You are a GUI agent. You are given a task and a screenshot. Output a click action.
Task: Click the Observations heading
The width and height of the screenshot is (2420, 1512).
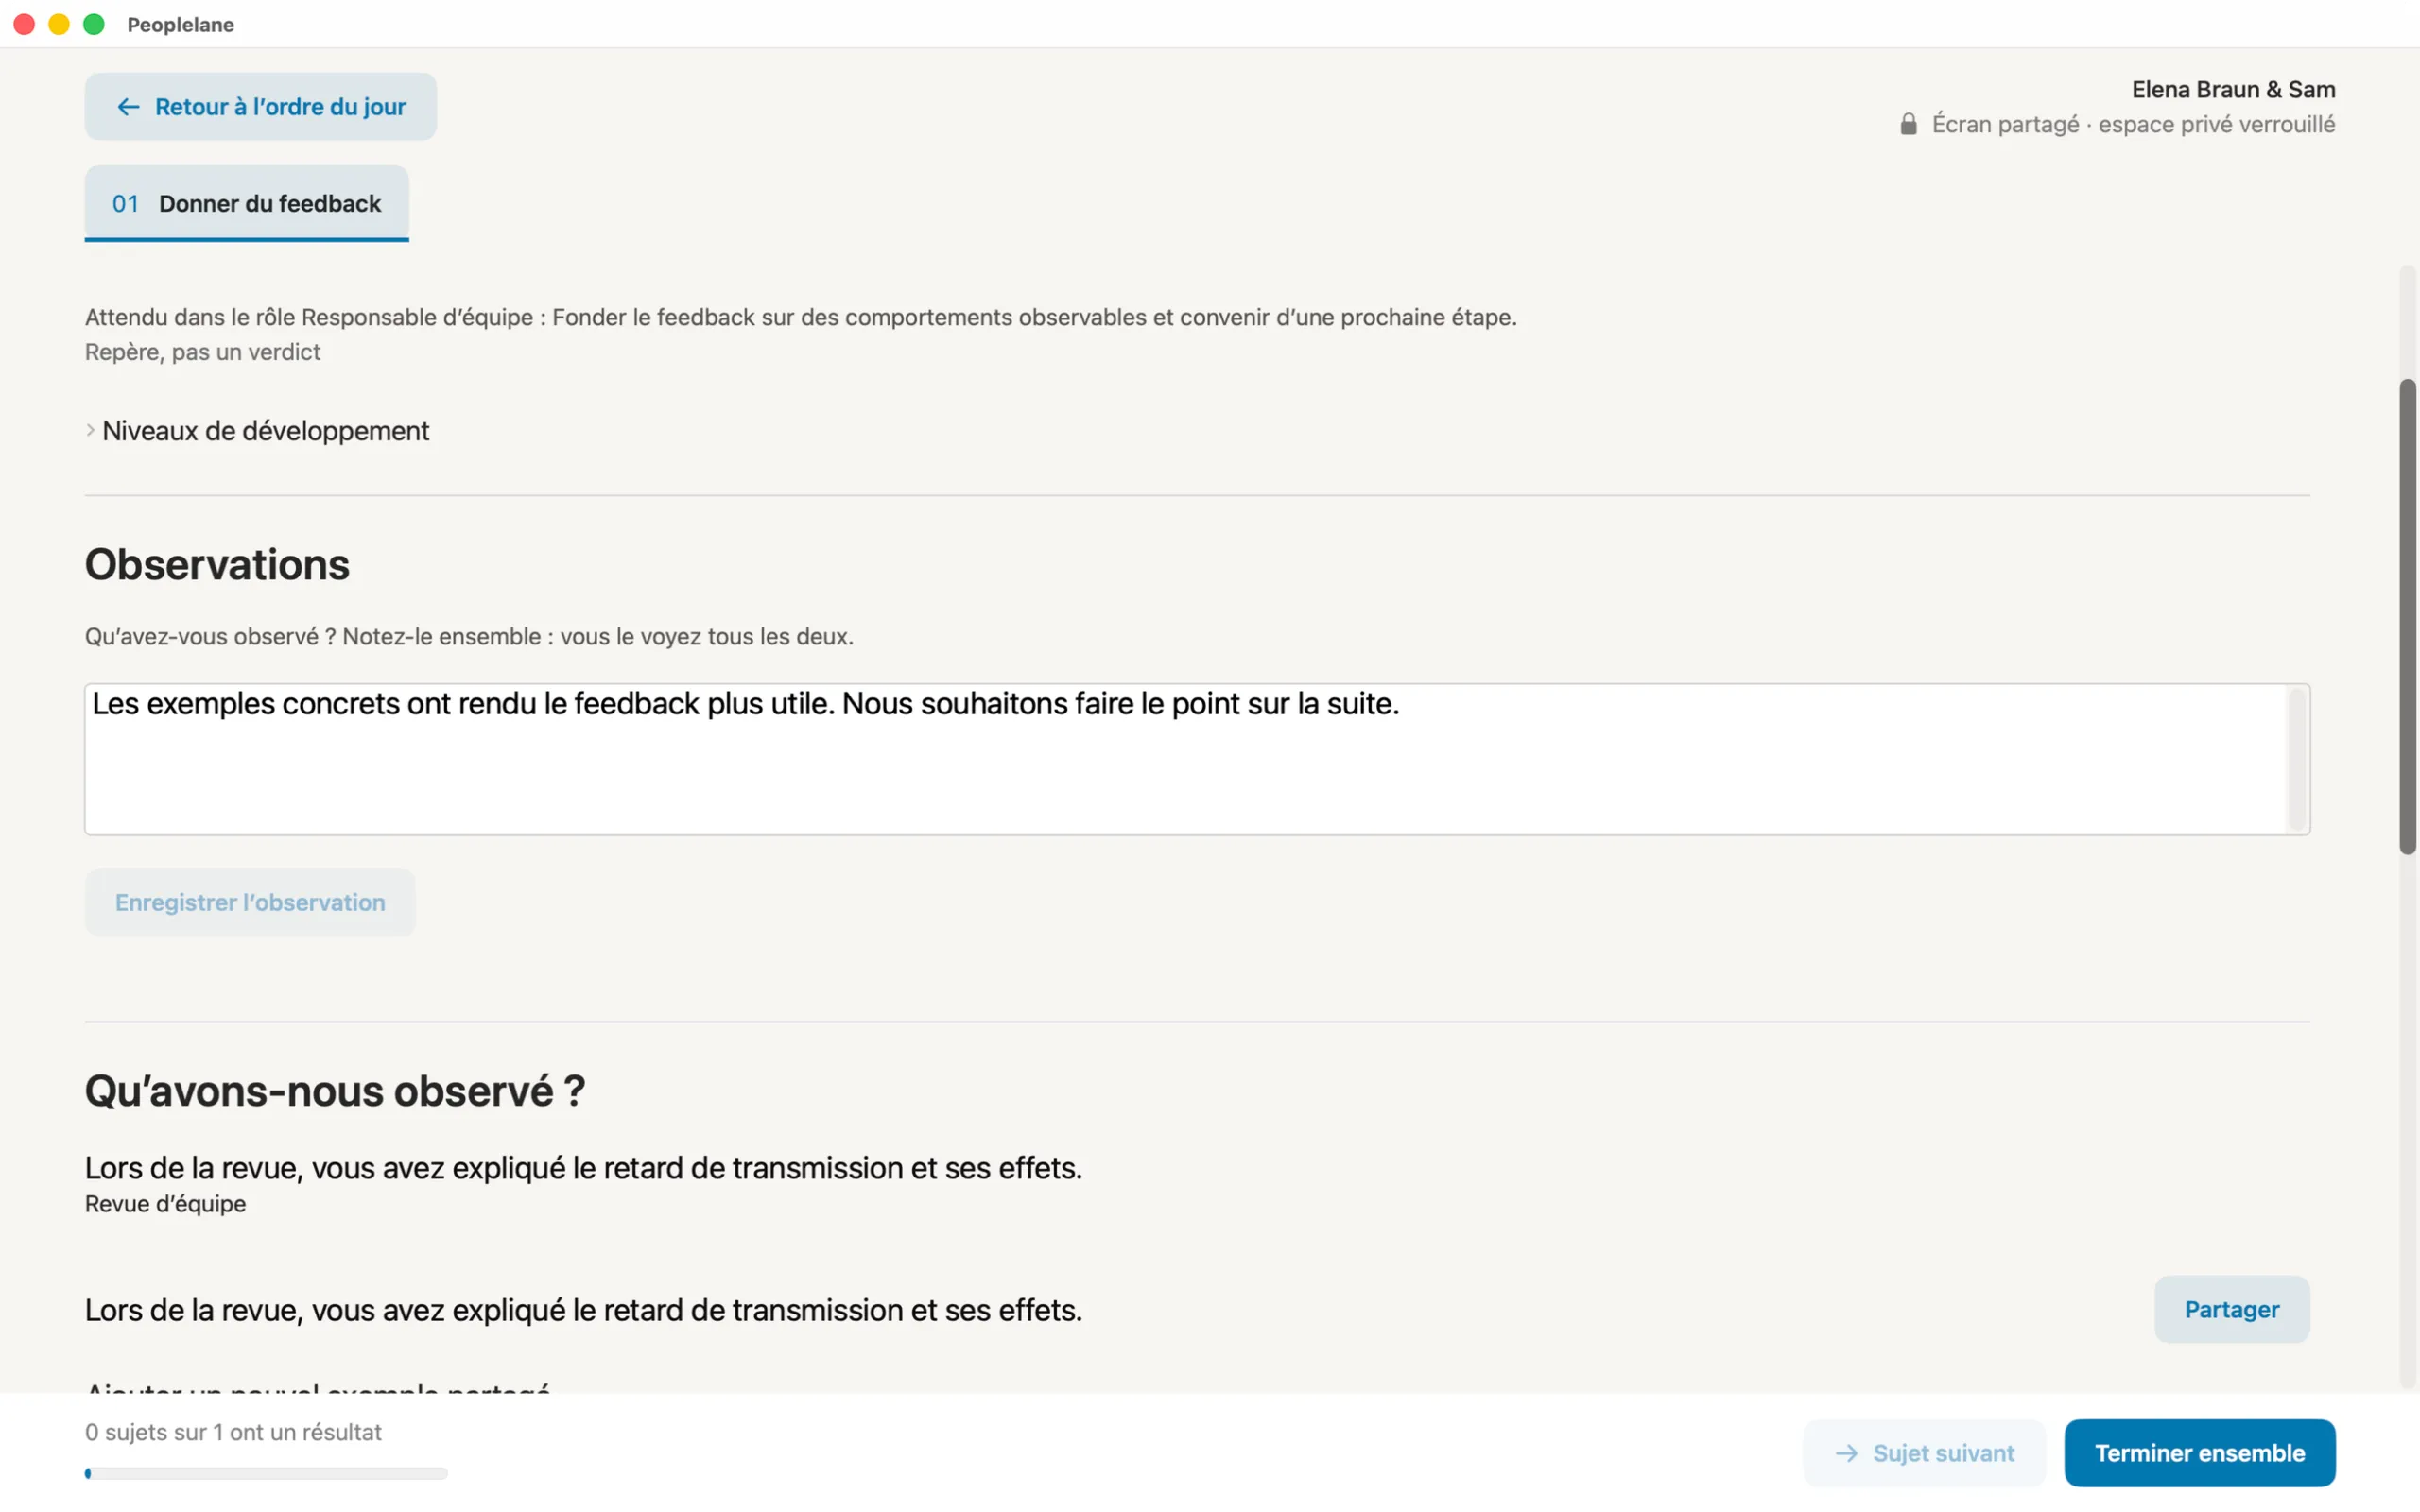click(217, 565)
